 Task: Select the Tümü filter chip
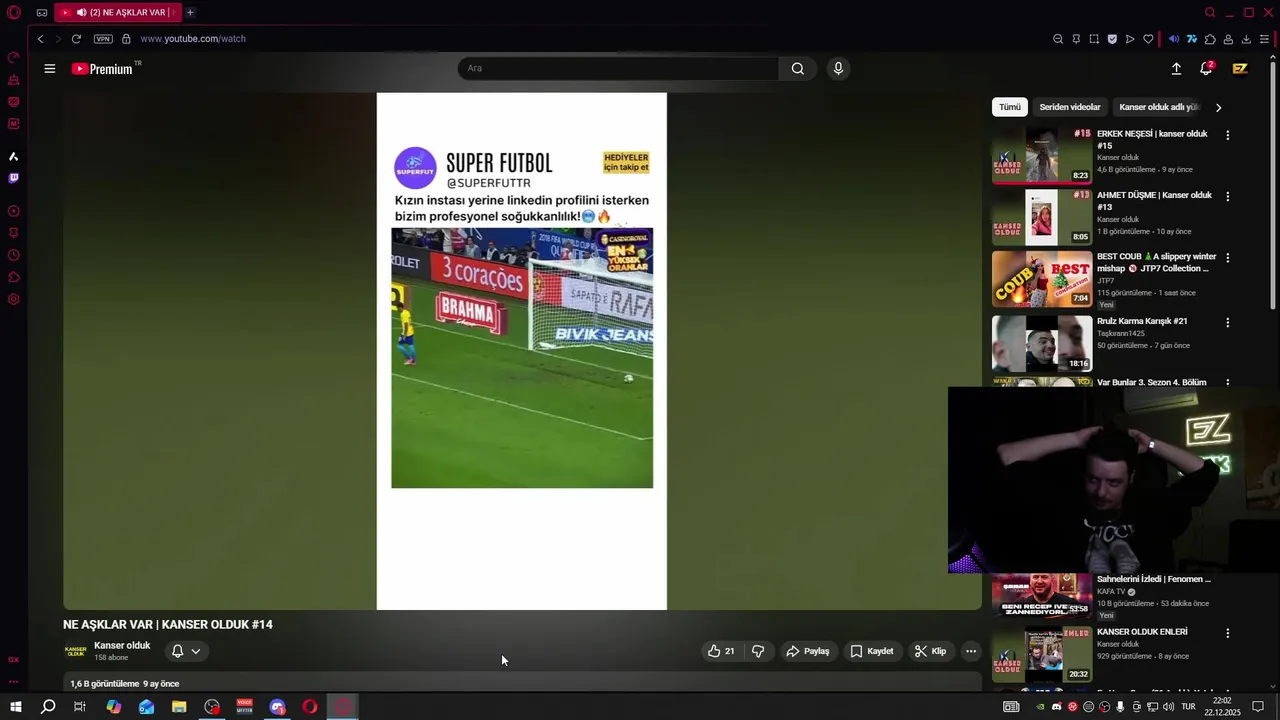point(1010,107)
